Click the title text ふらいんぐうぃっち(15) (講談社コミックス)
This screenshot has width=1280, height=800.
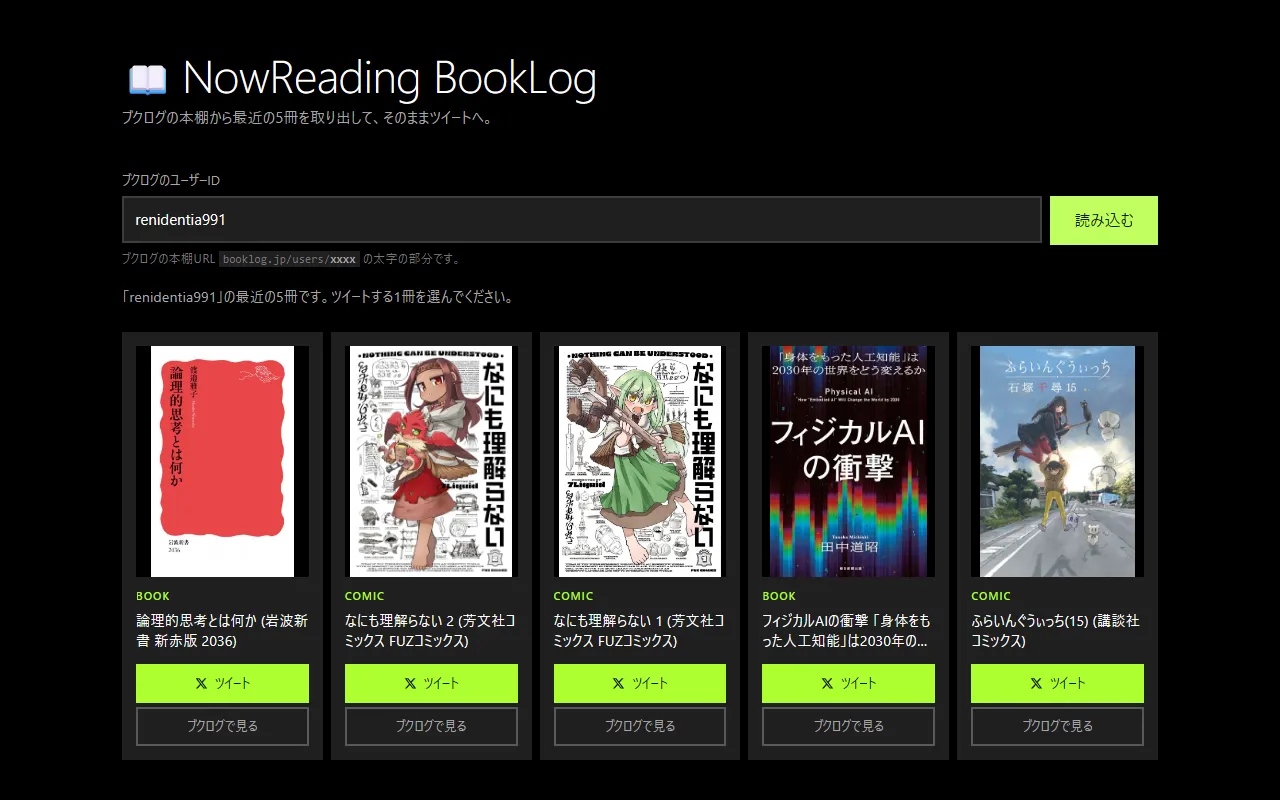tap(1055, 631)
